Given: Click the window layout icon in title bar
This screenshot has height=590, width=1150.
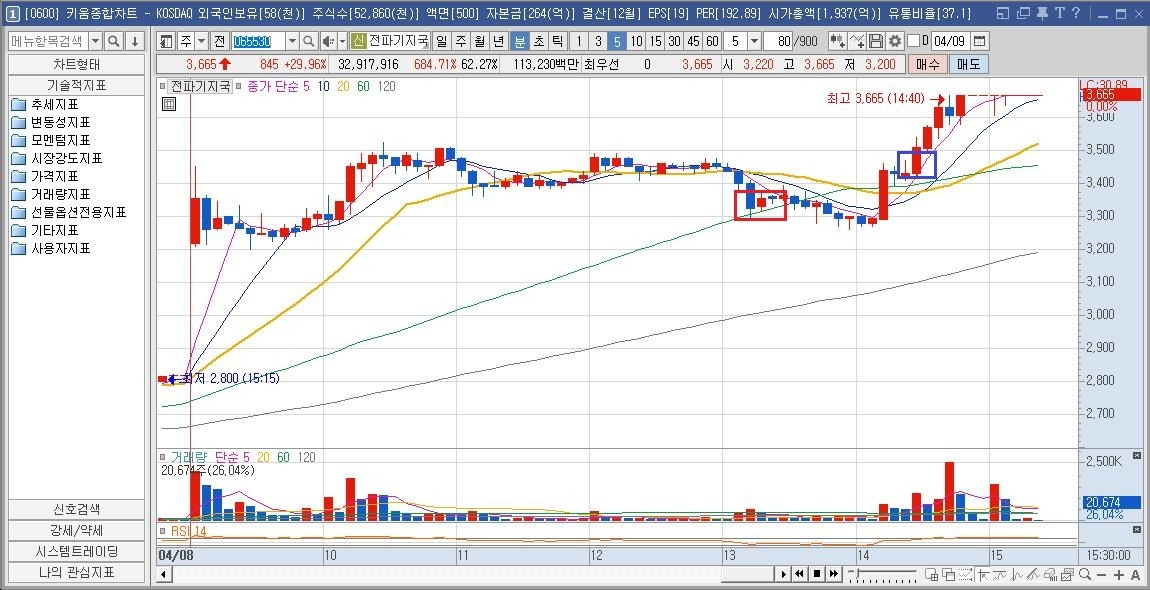Looking at the screenshot, I should tap(1004, 13).
